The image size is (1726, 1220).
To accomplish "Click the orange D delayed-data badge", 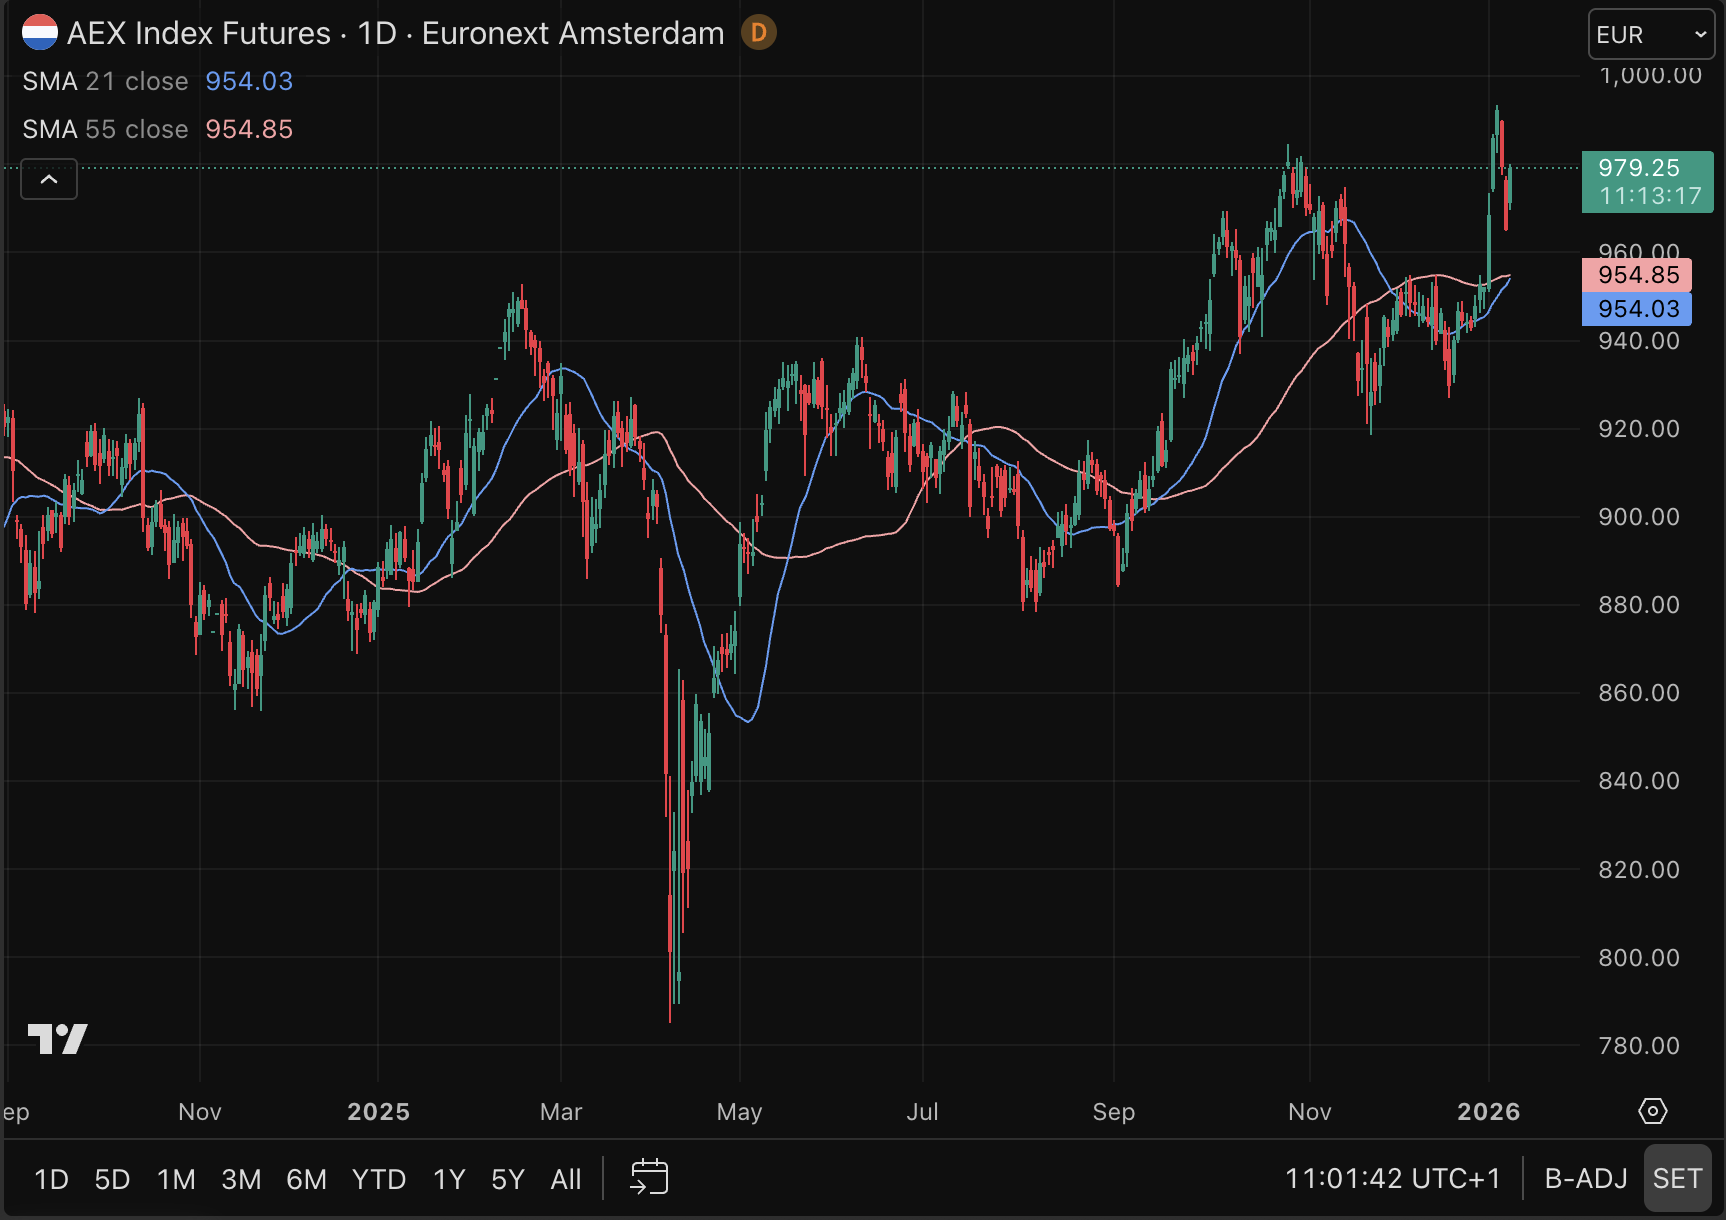I will click(x=758, y=33).
